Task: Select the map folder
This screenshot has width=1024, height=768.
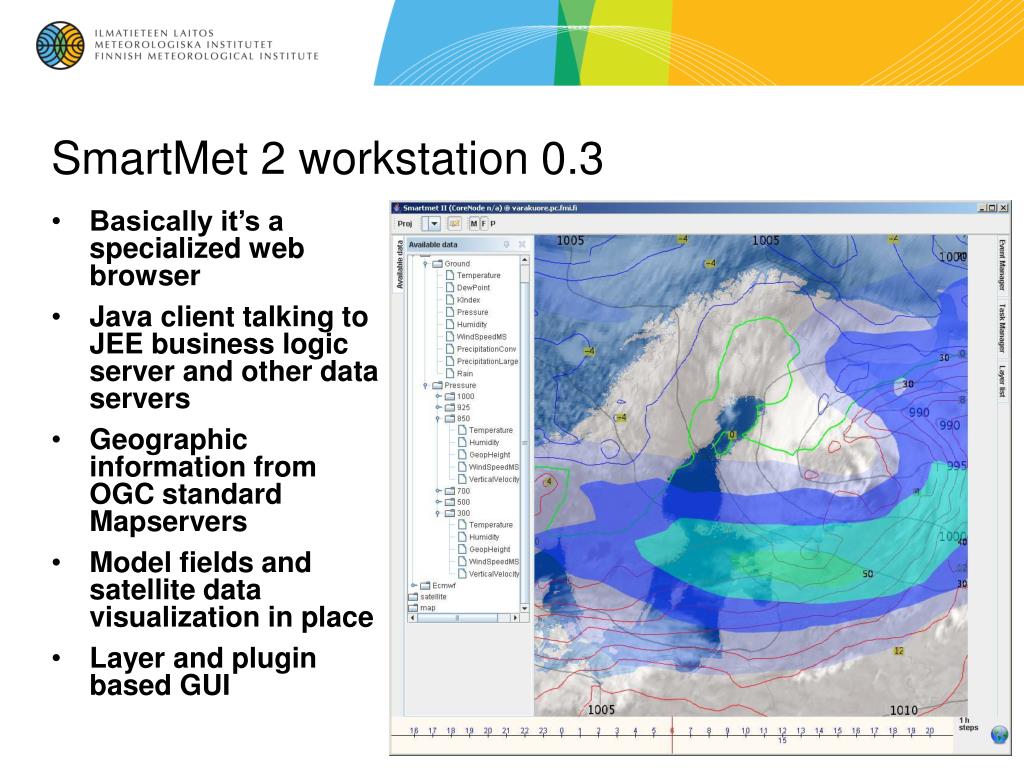Action: pos(422,608)
